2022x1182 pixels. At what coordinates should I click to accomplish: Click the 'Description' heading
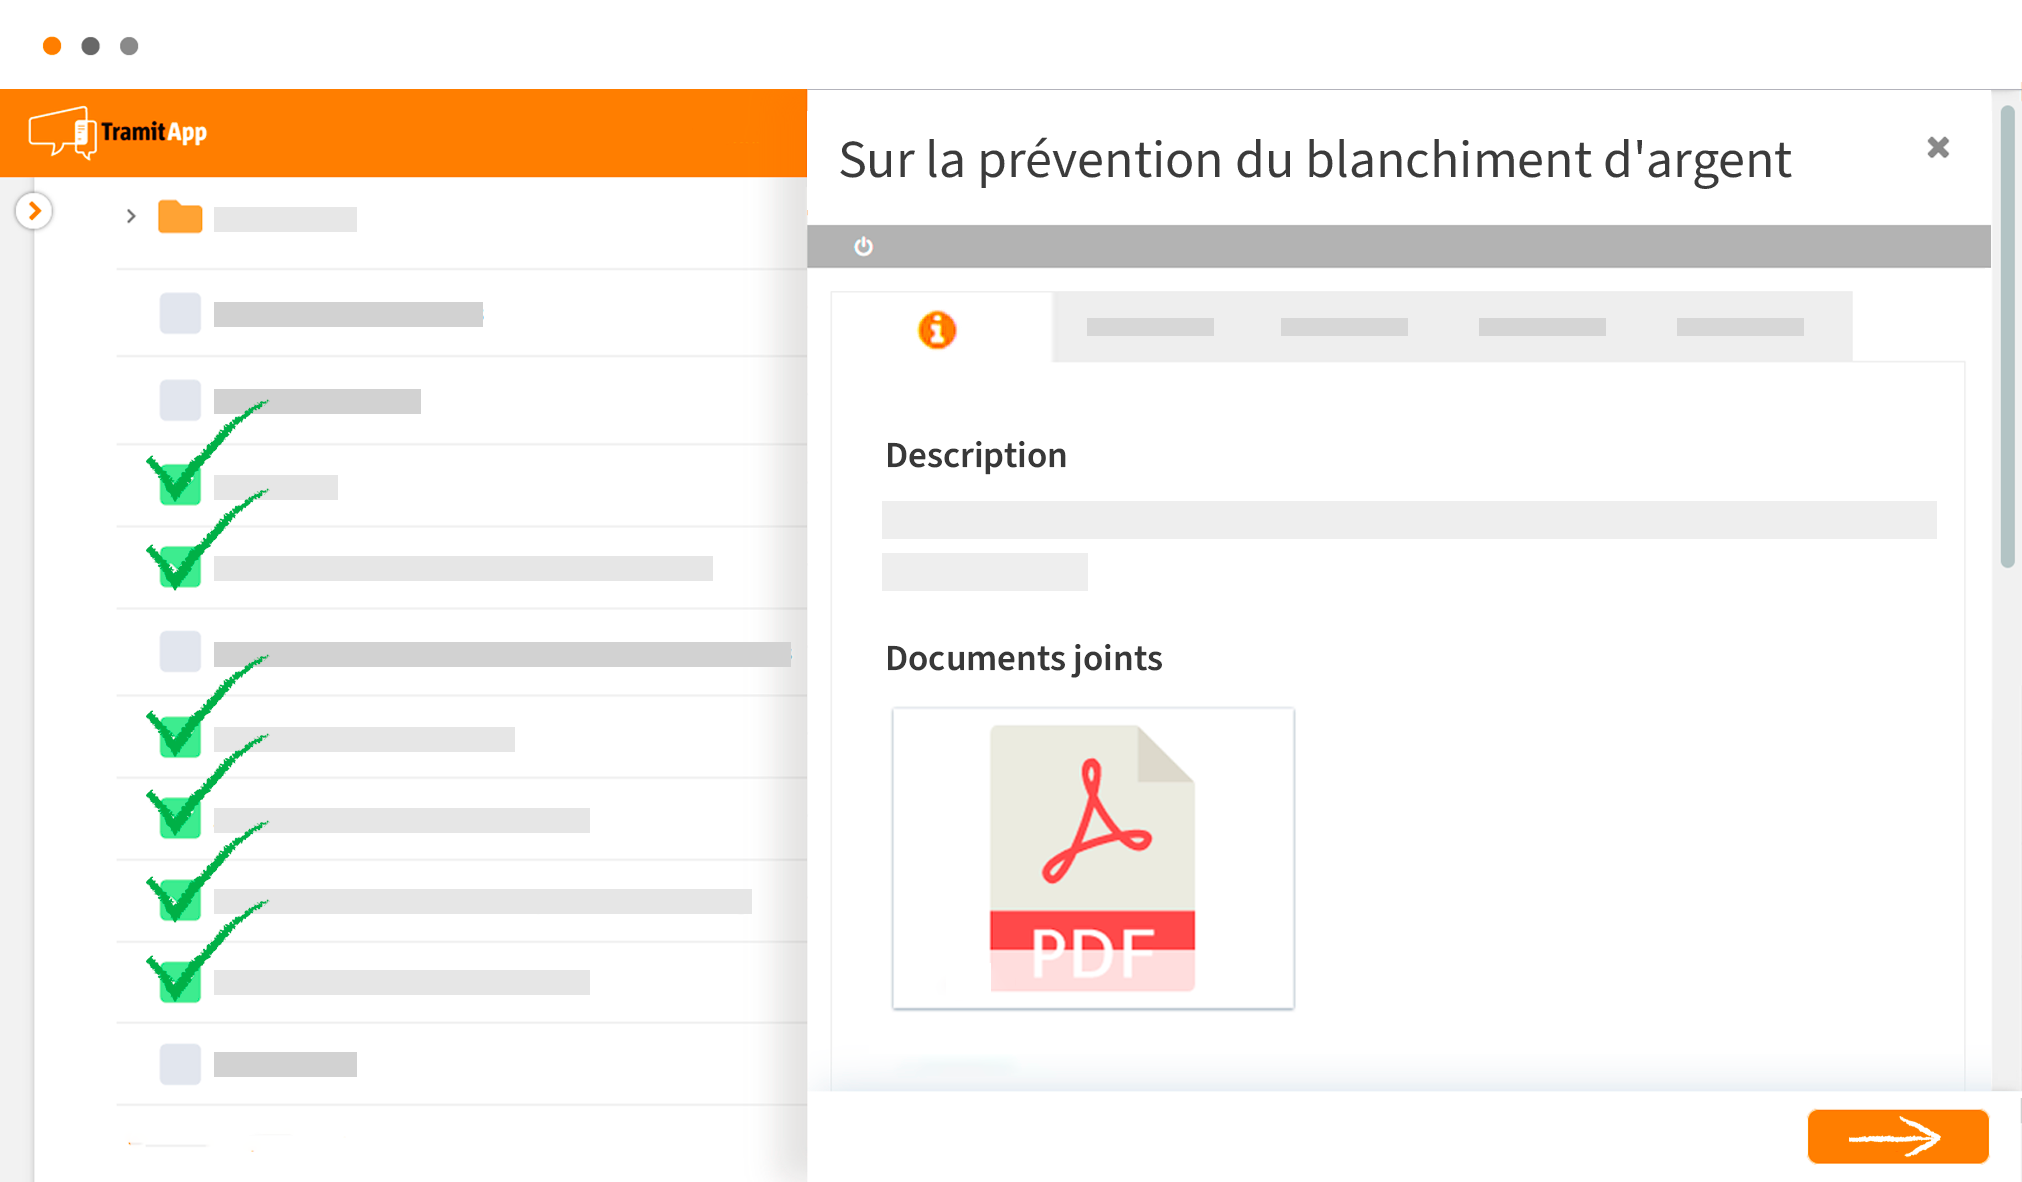[x=976, y=456]
